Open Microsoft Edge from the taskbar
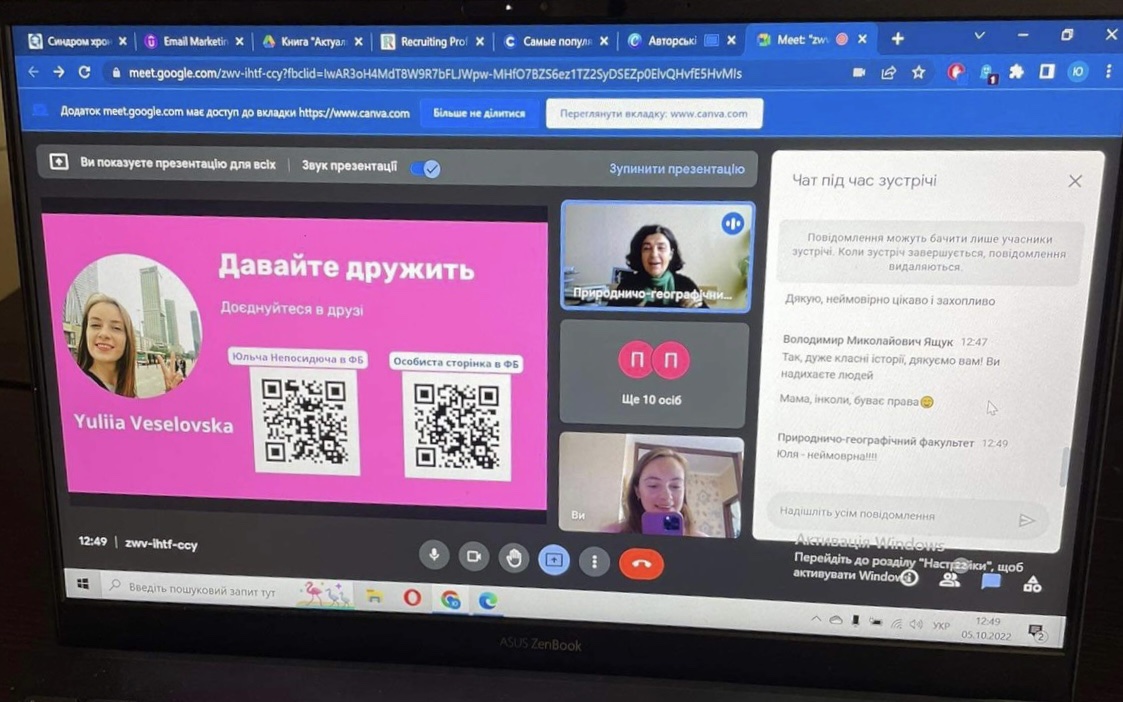Screen dimensions: 1123x702 click(488, 600)
